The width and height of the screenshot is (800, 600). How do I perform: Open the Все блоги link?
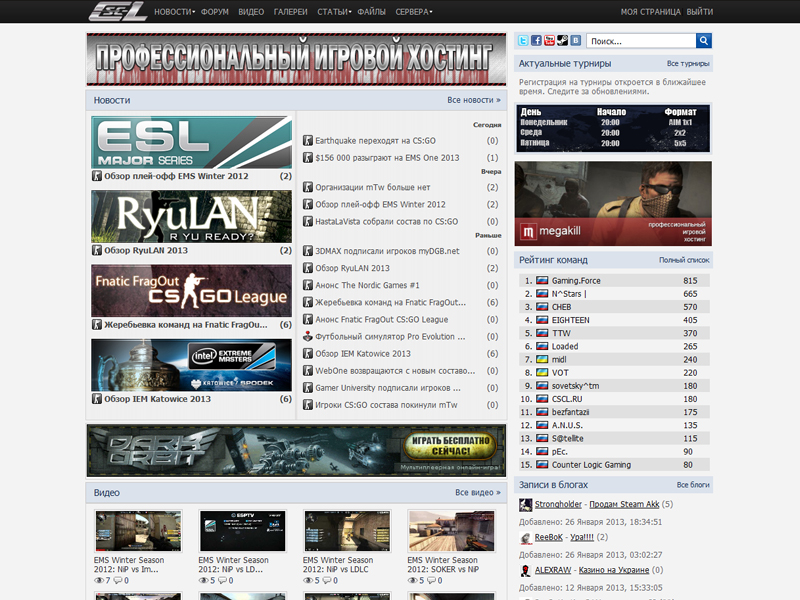pyautogui.click(x=693, y=485)
